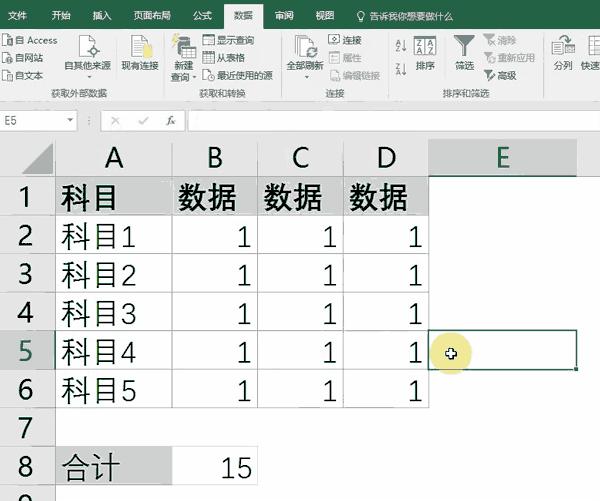Sort descending Z to A
The width and height of the screenshot is (600, 501).
(401, 69)
